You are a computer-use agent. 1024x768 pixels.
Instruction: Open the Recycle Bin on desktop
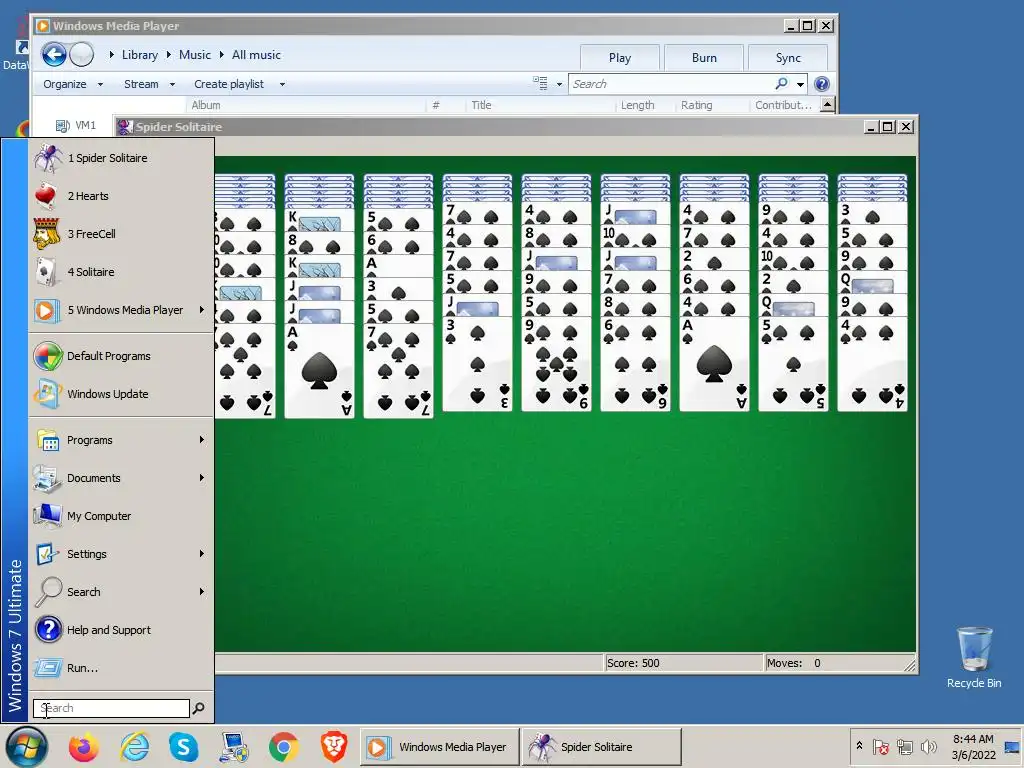tap(974, 657)
